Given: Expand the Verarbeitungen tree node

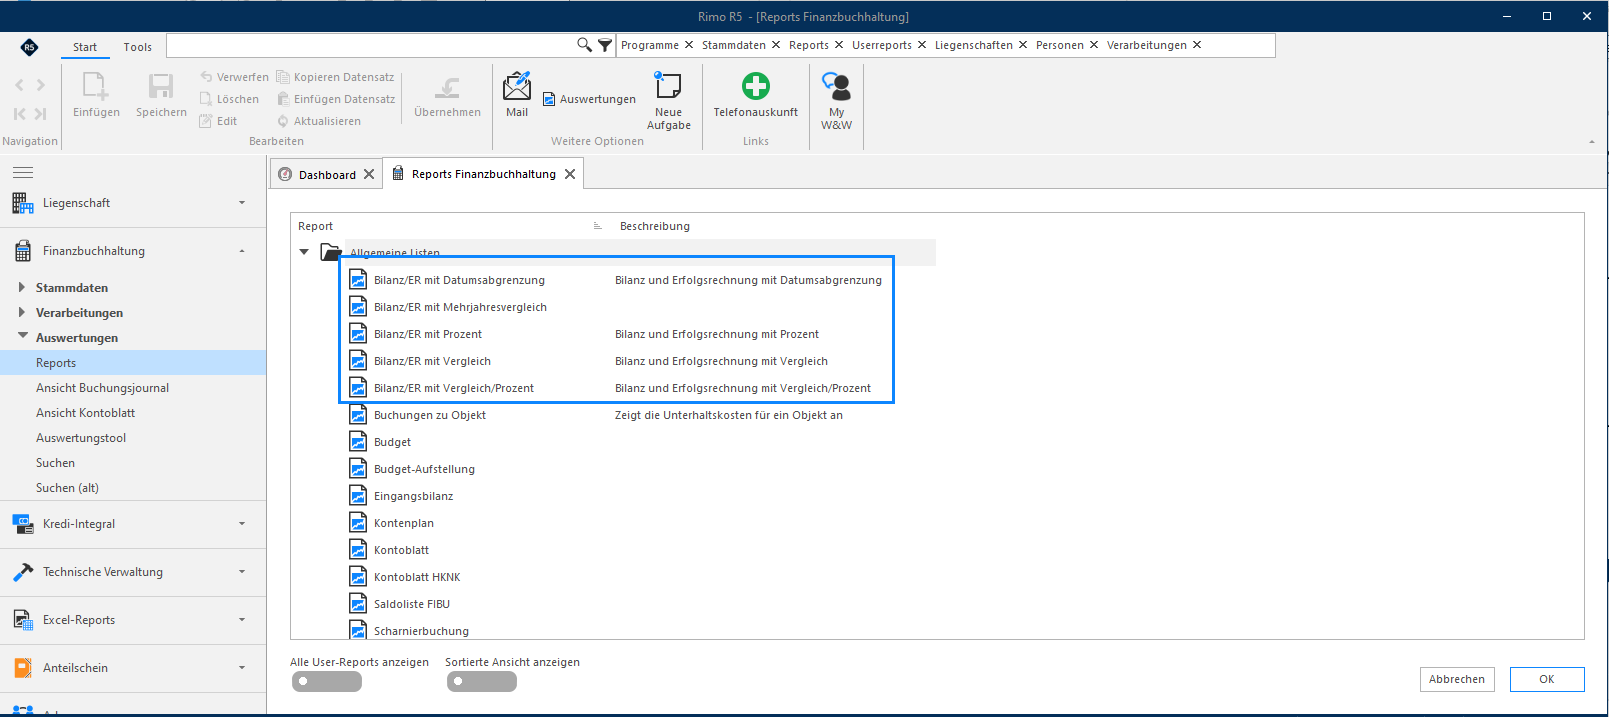Looking at the screenshot, I should point(22,312).
